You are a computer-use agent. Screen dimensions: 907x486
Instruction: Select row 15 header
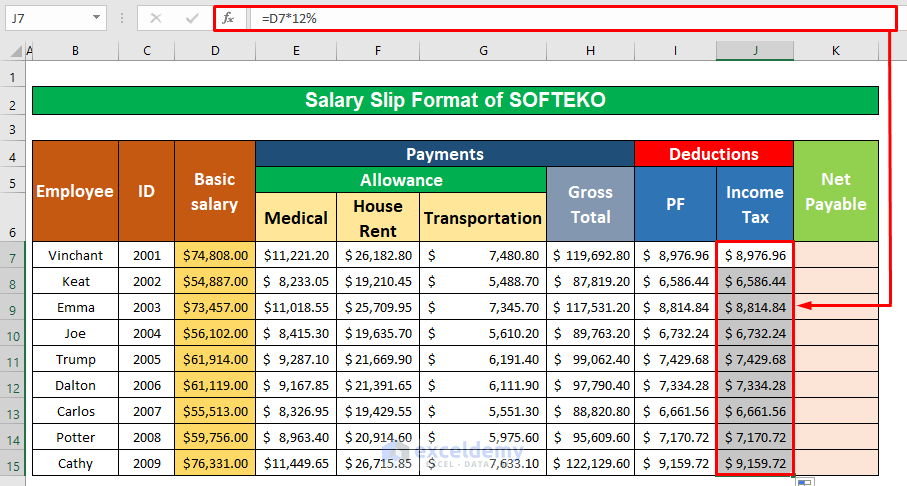point(12,463)
